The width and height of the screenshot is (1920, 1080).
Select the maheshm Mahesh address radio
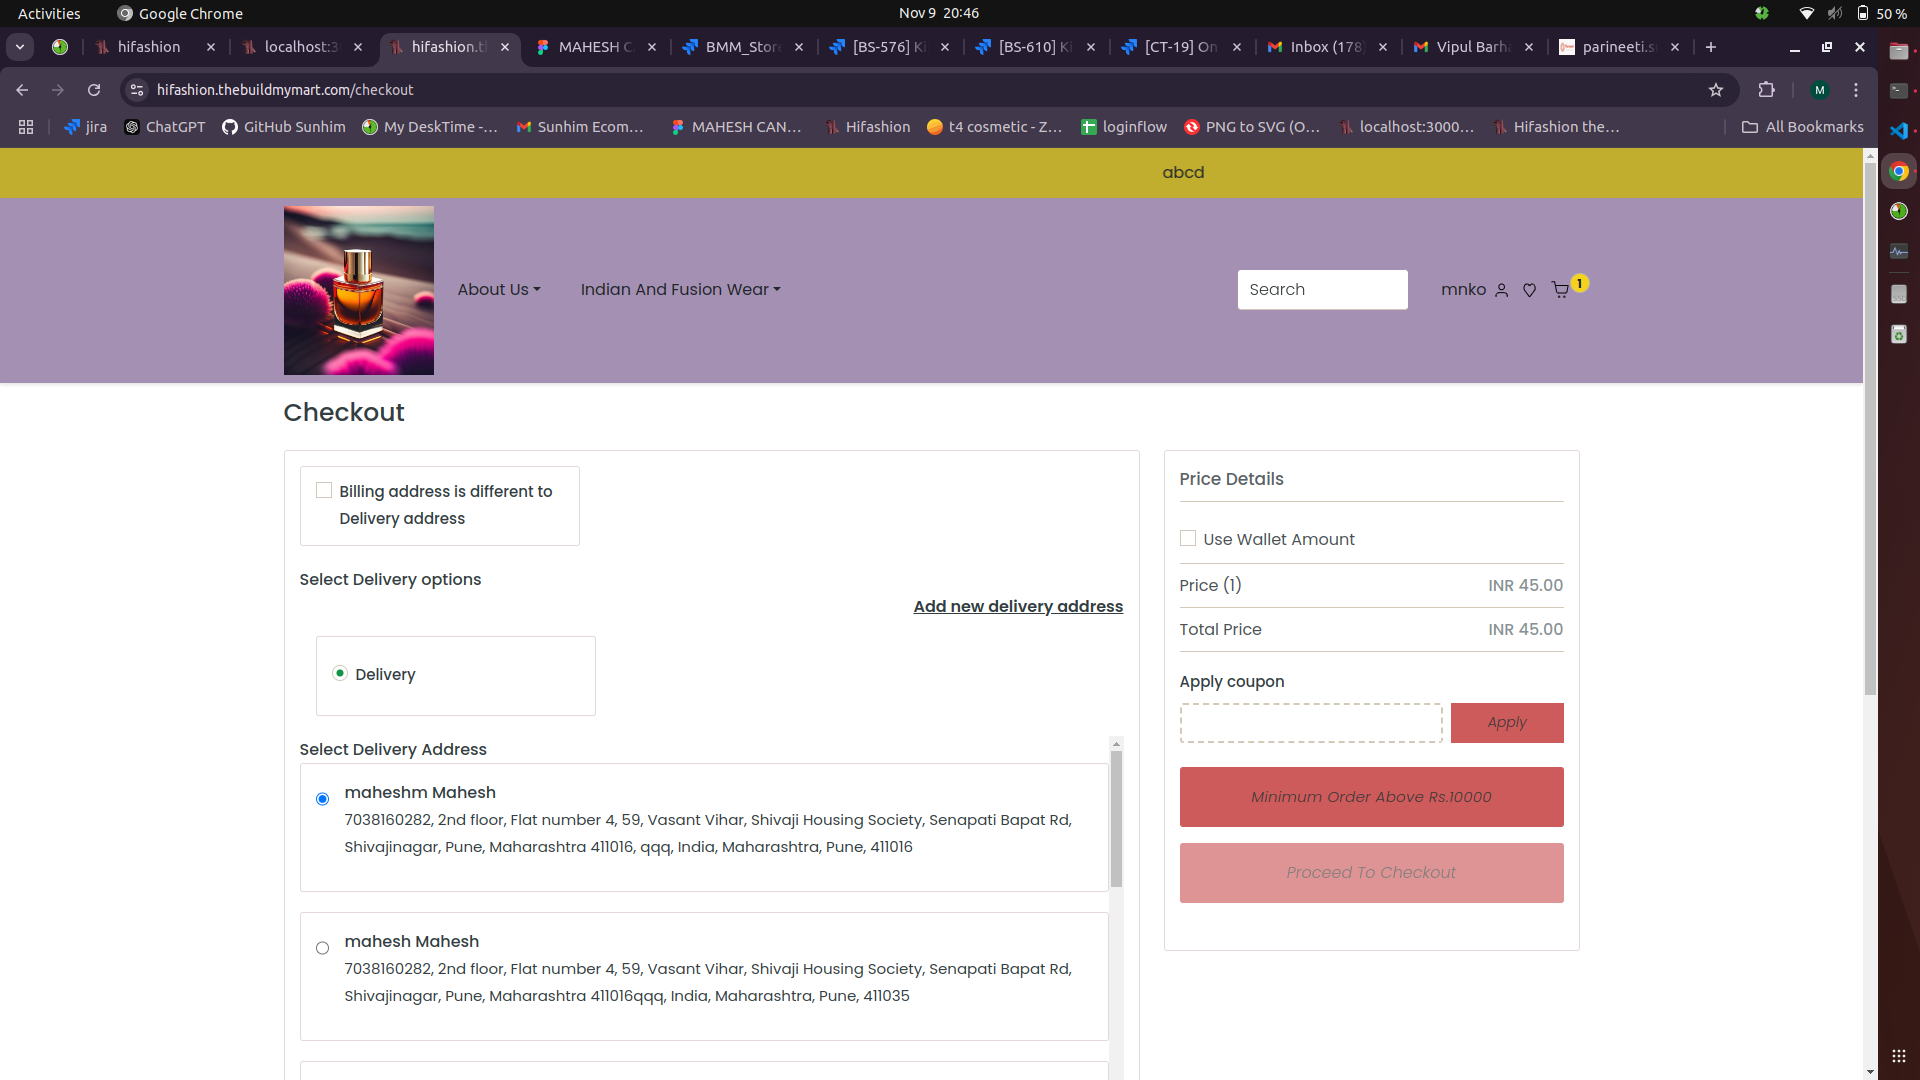322,799
